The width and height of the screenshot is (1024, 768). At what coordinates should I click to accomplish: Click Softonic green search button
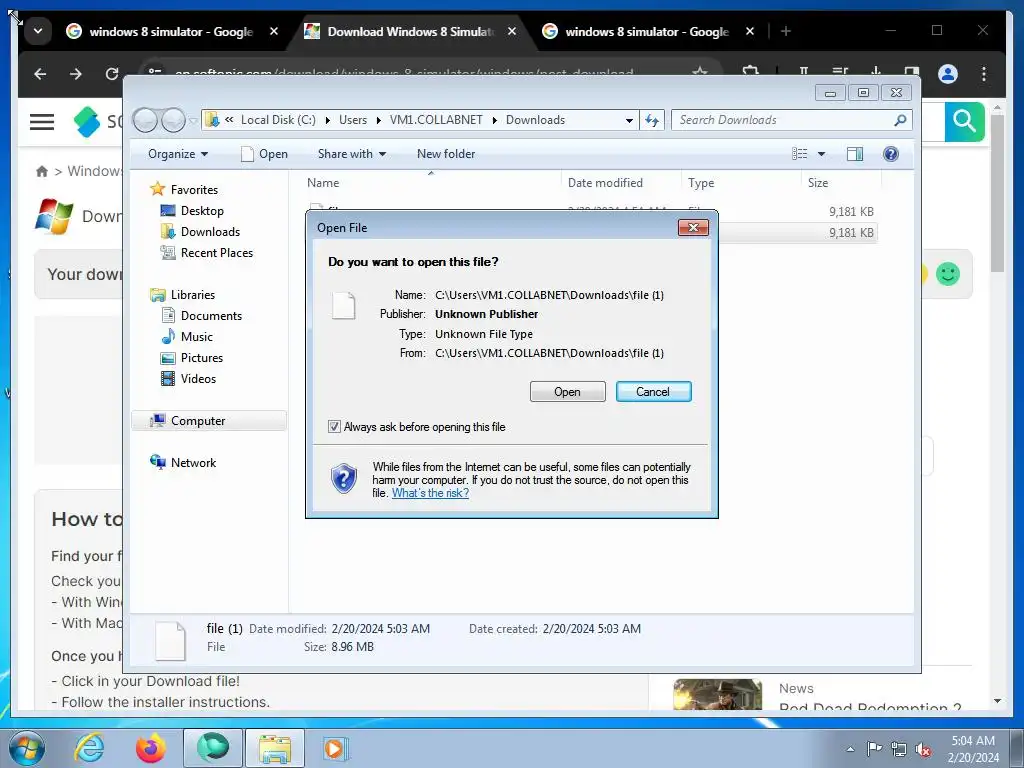964,121
